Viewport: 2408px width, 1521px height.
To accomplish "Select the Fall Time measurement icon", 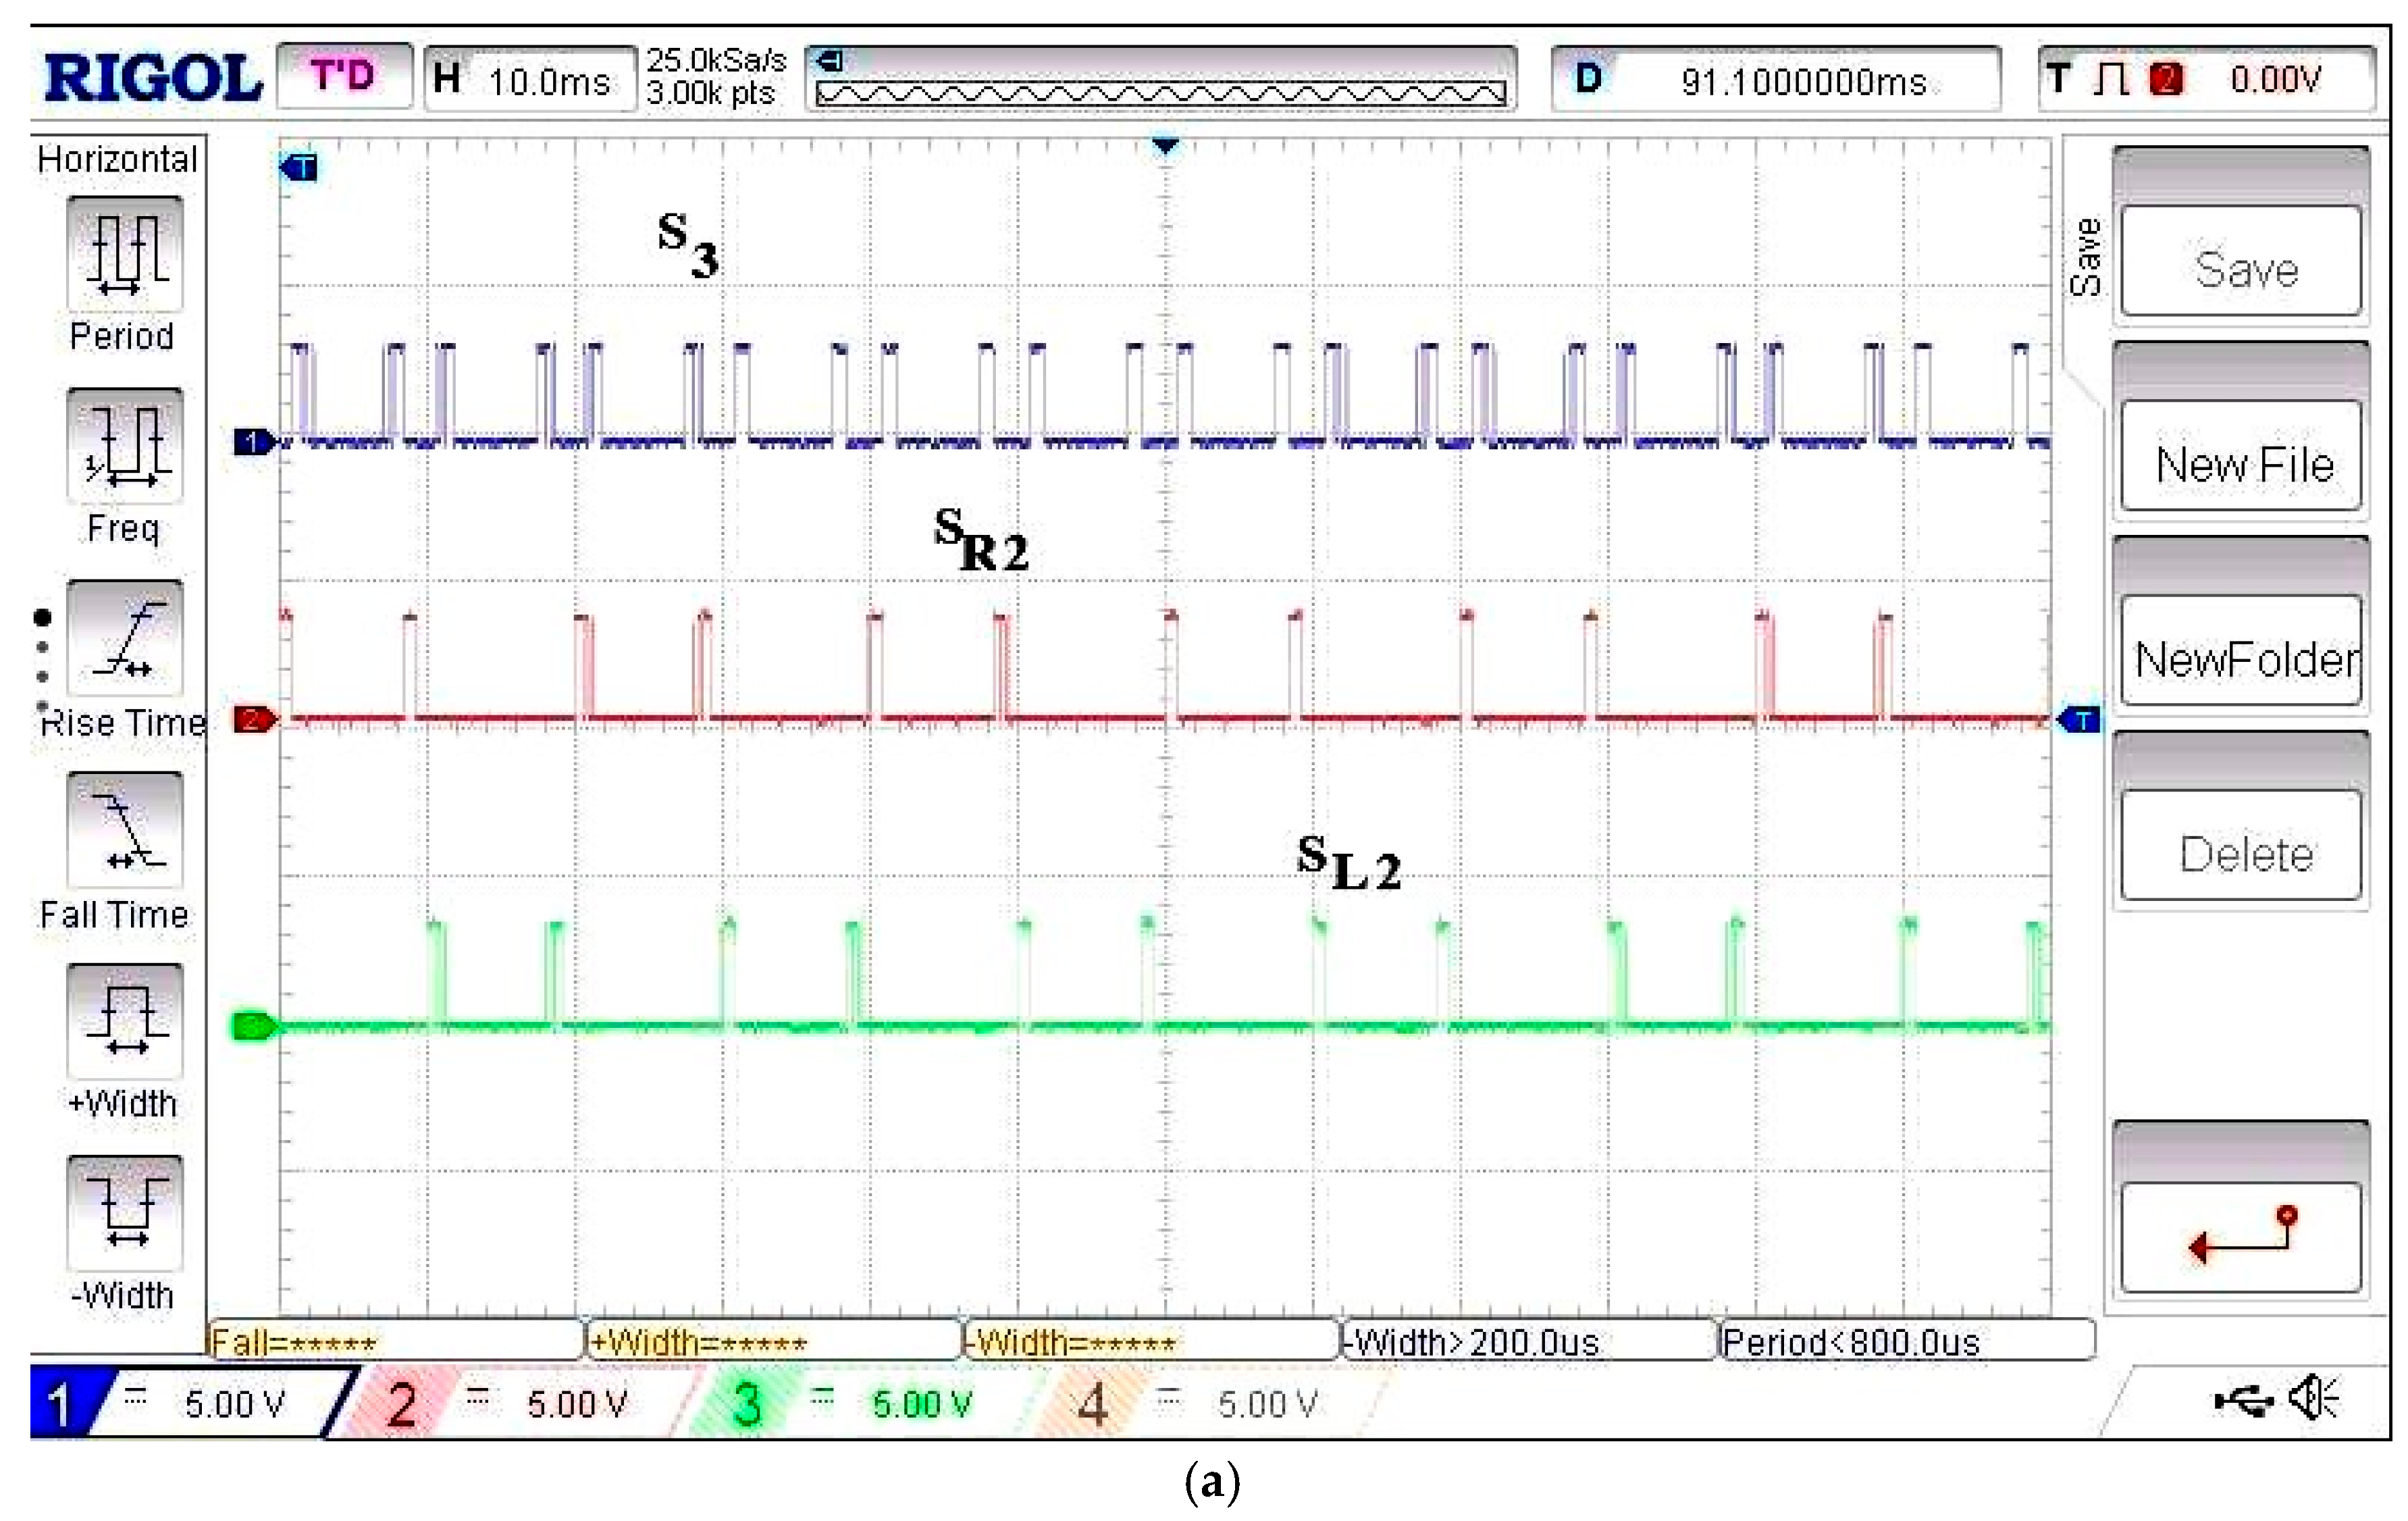I will [x=125, y=830].
